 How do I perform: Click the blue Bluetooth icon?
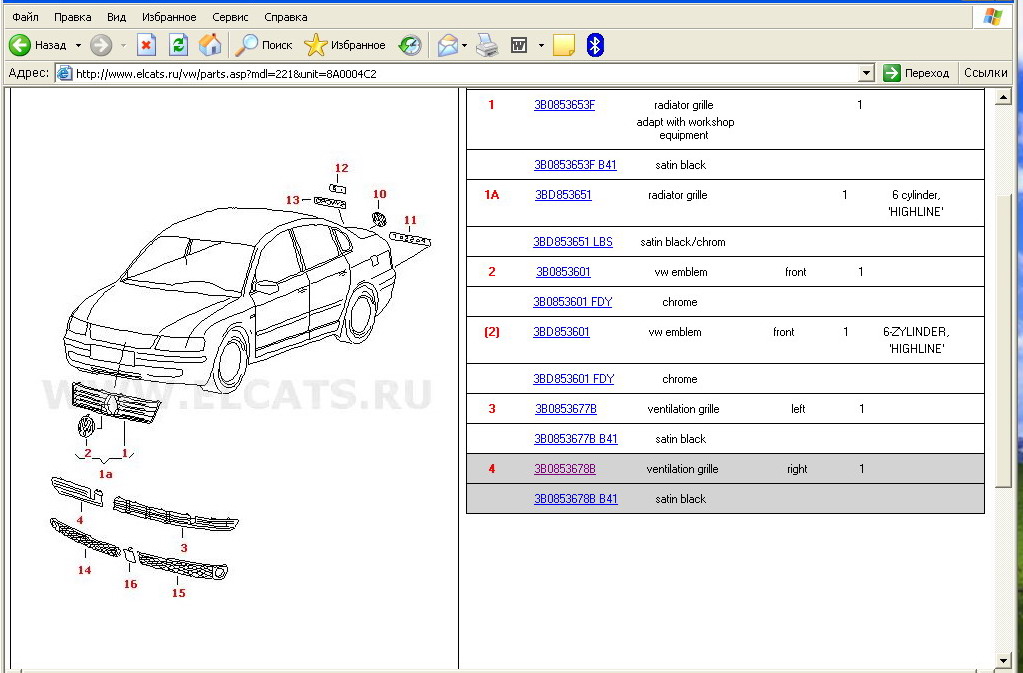coord(595,45)
